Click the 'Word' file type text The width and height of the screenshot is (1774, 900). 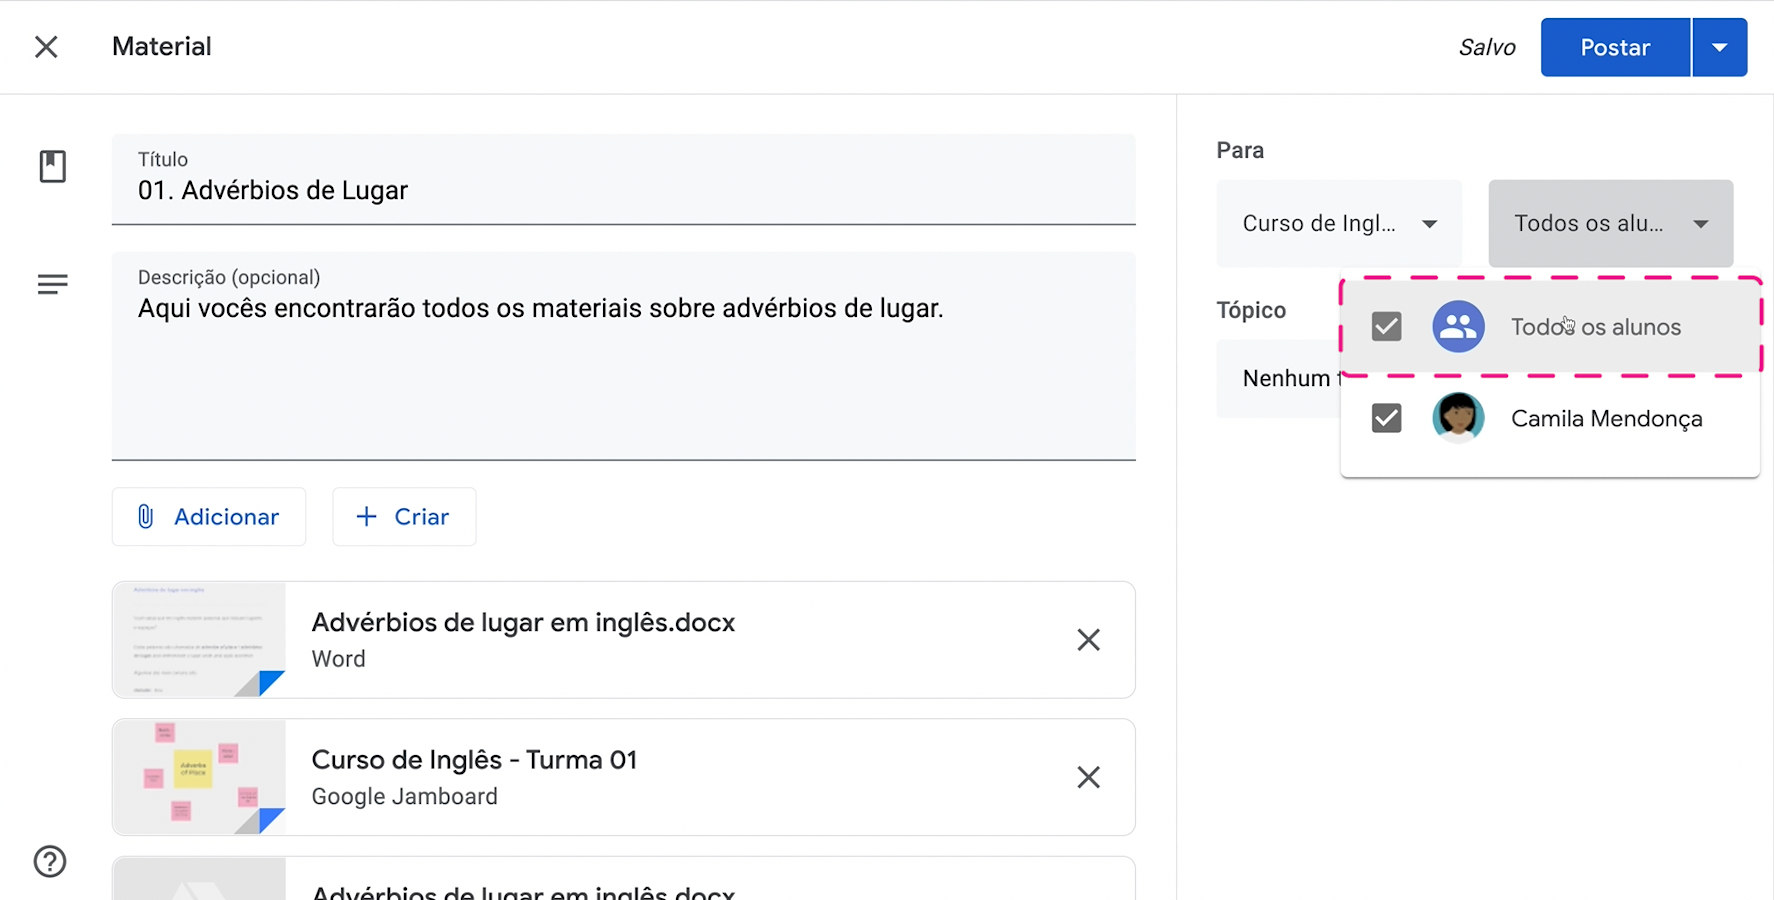(x=338, y=659)
